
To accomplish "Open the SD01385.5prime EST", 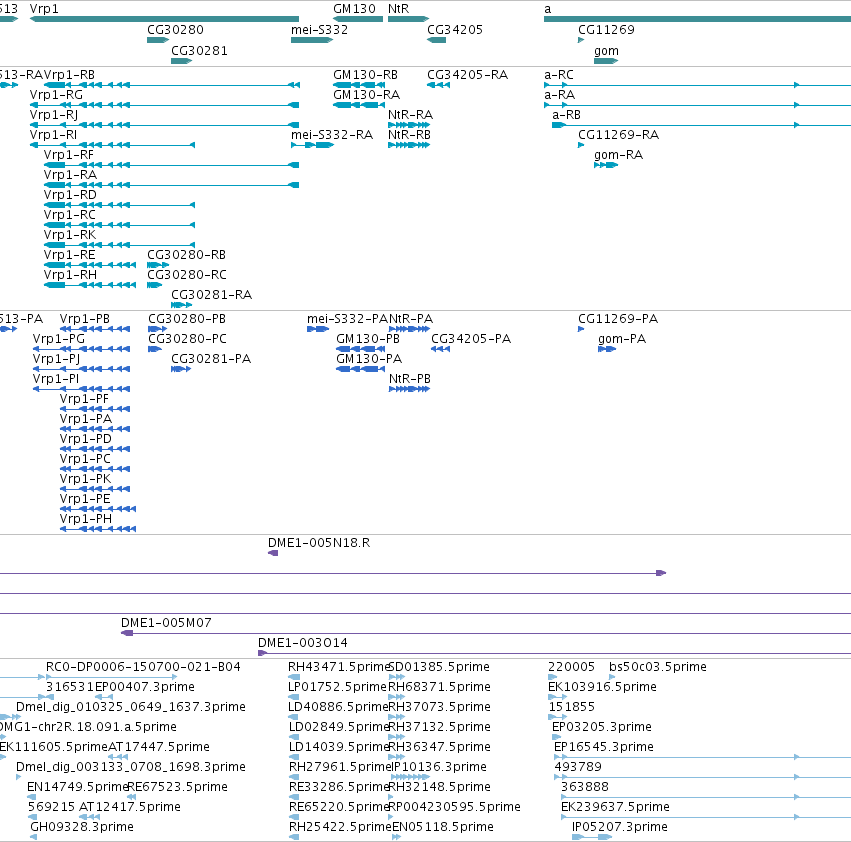I will coord(397,677).
